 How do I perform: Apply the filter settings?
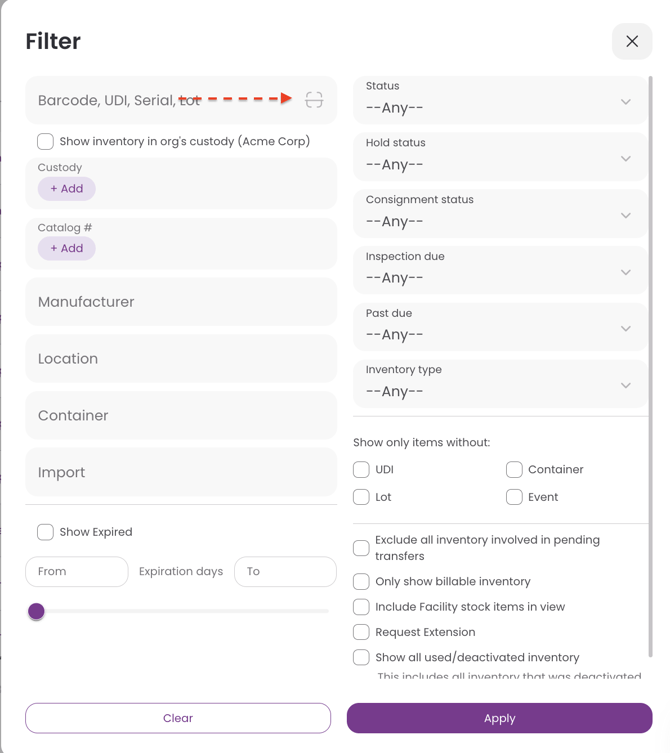tap(499, 718)
